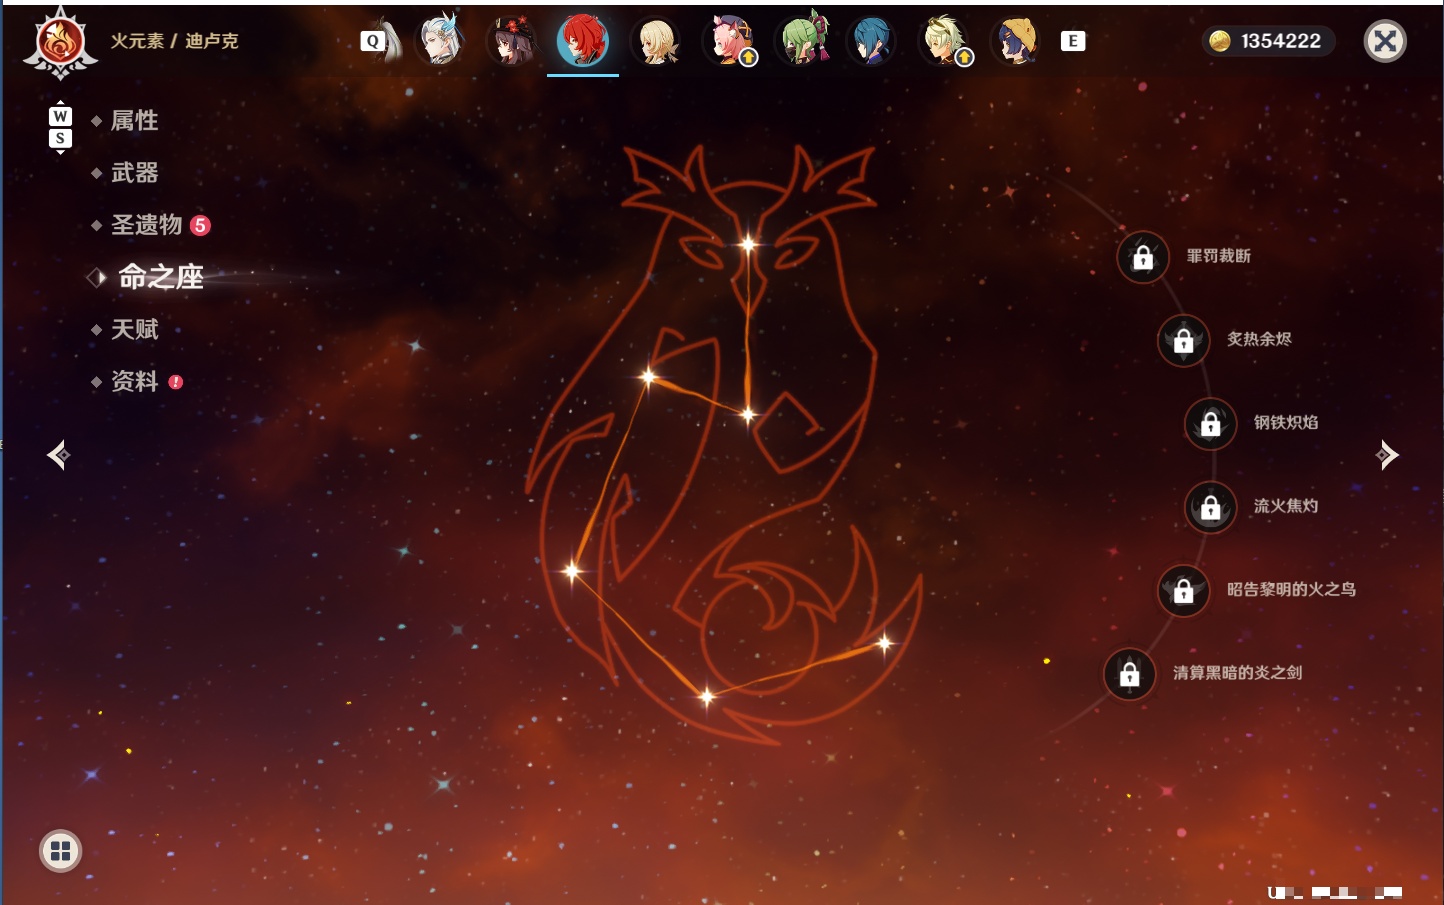
Task: Click the 炙热余烬 constellation label
Action: click(1259, 339)
